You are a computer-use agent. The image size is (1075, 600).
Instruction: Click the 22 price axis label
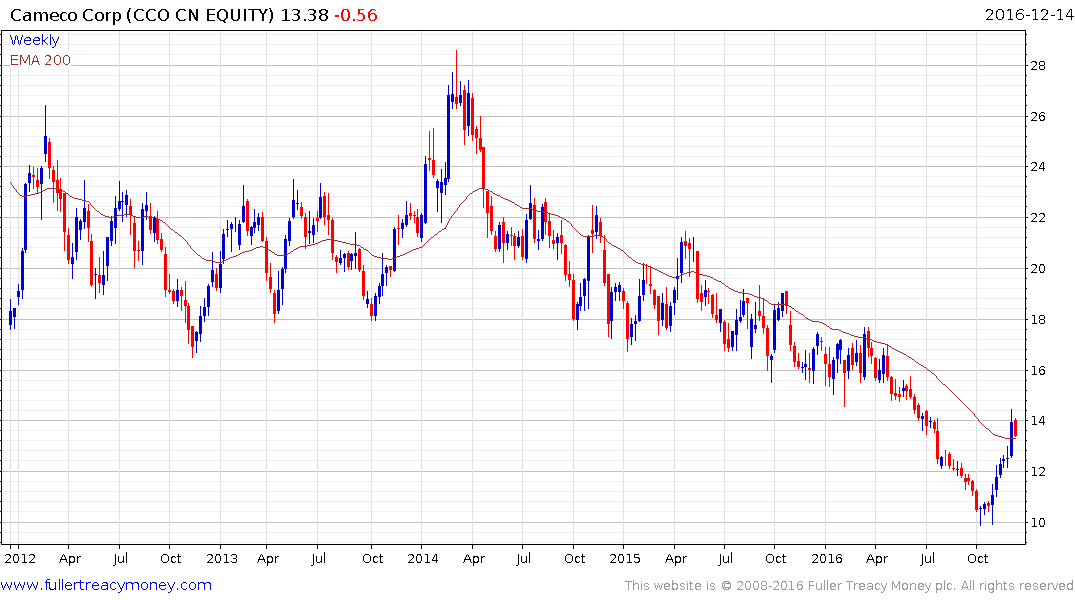[x=1038, y=218]
